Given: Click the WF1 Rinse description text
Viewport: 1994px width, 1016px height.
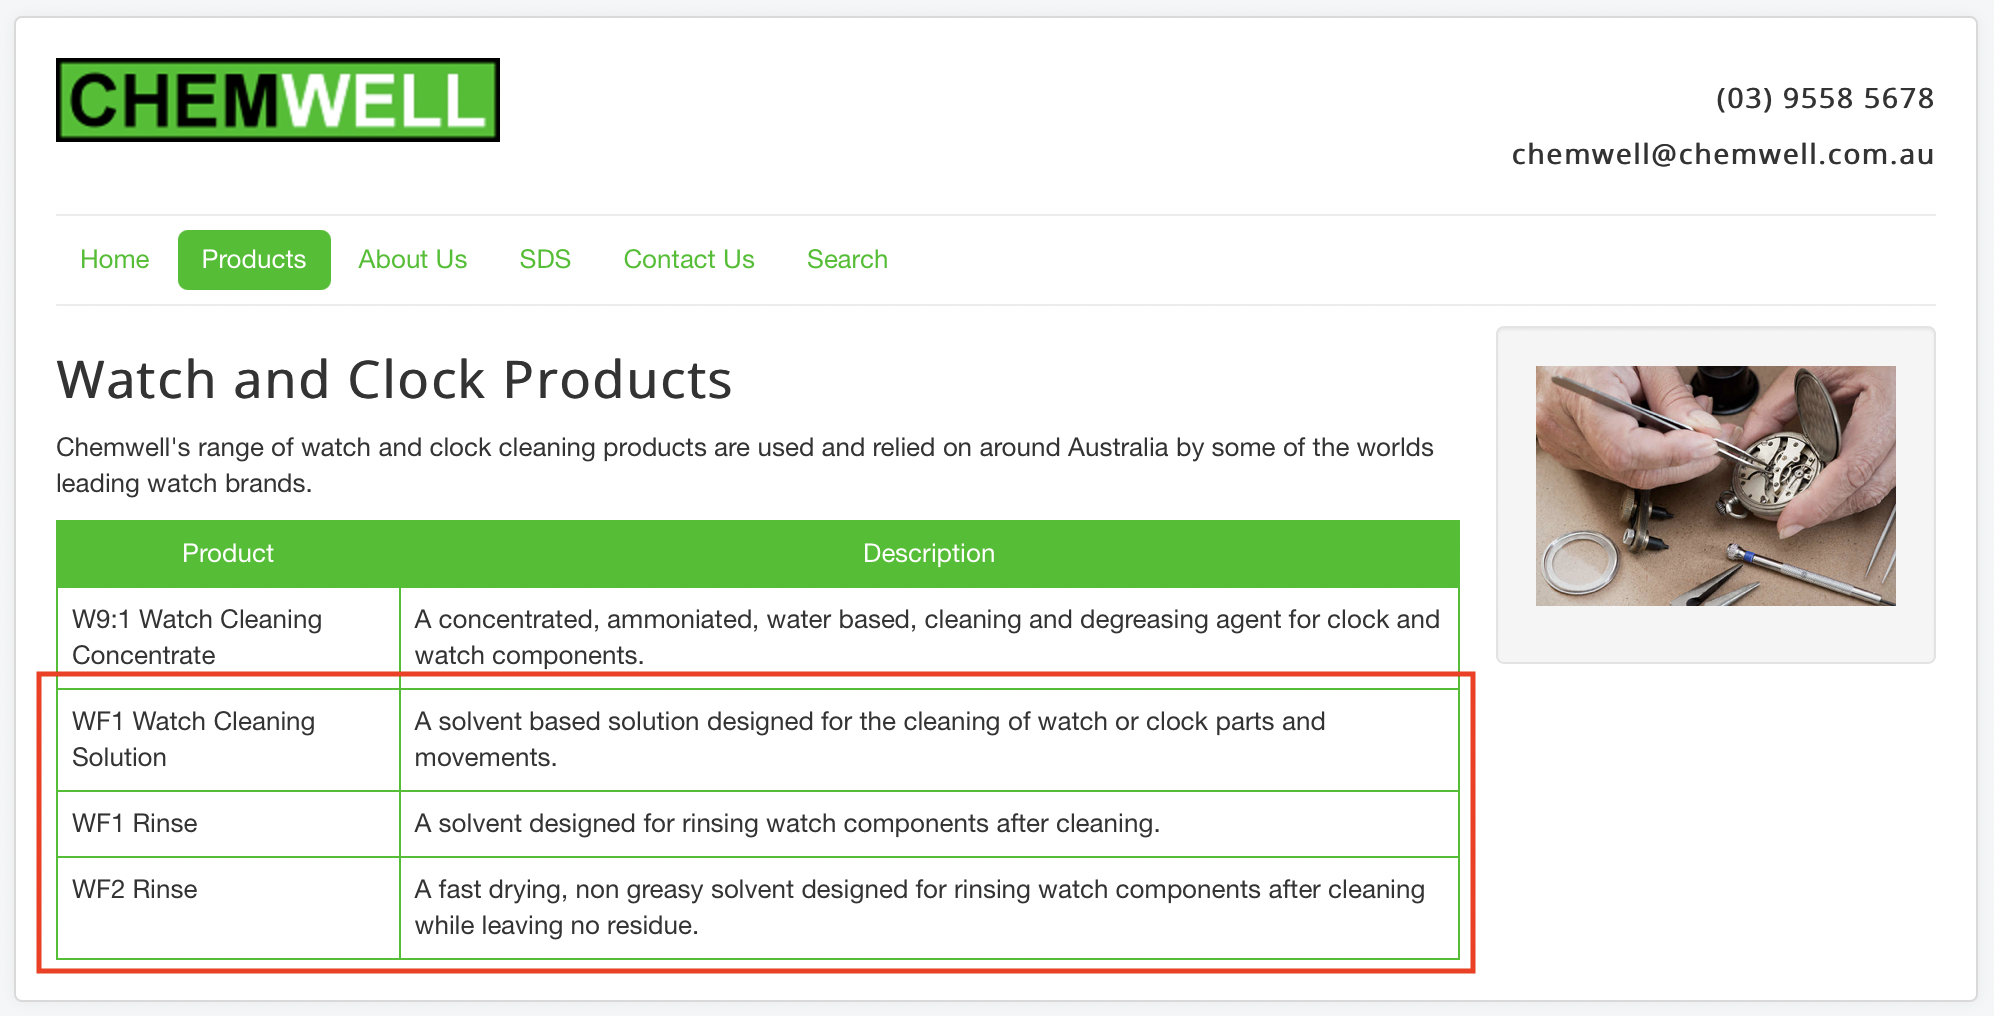Looking at the screenshot, I should coord(787,824).
